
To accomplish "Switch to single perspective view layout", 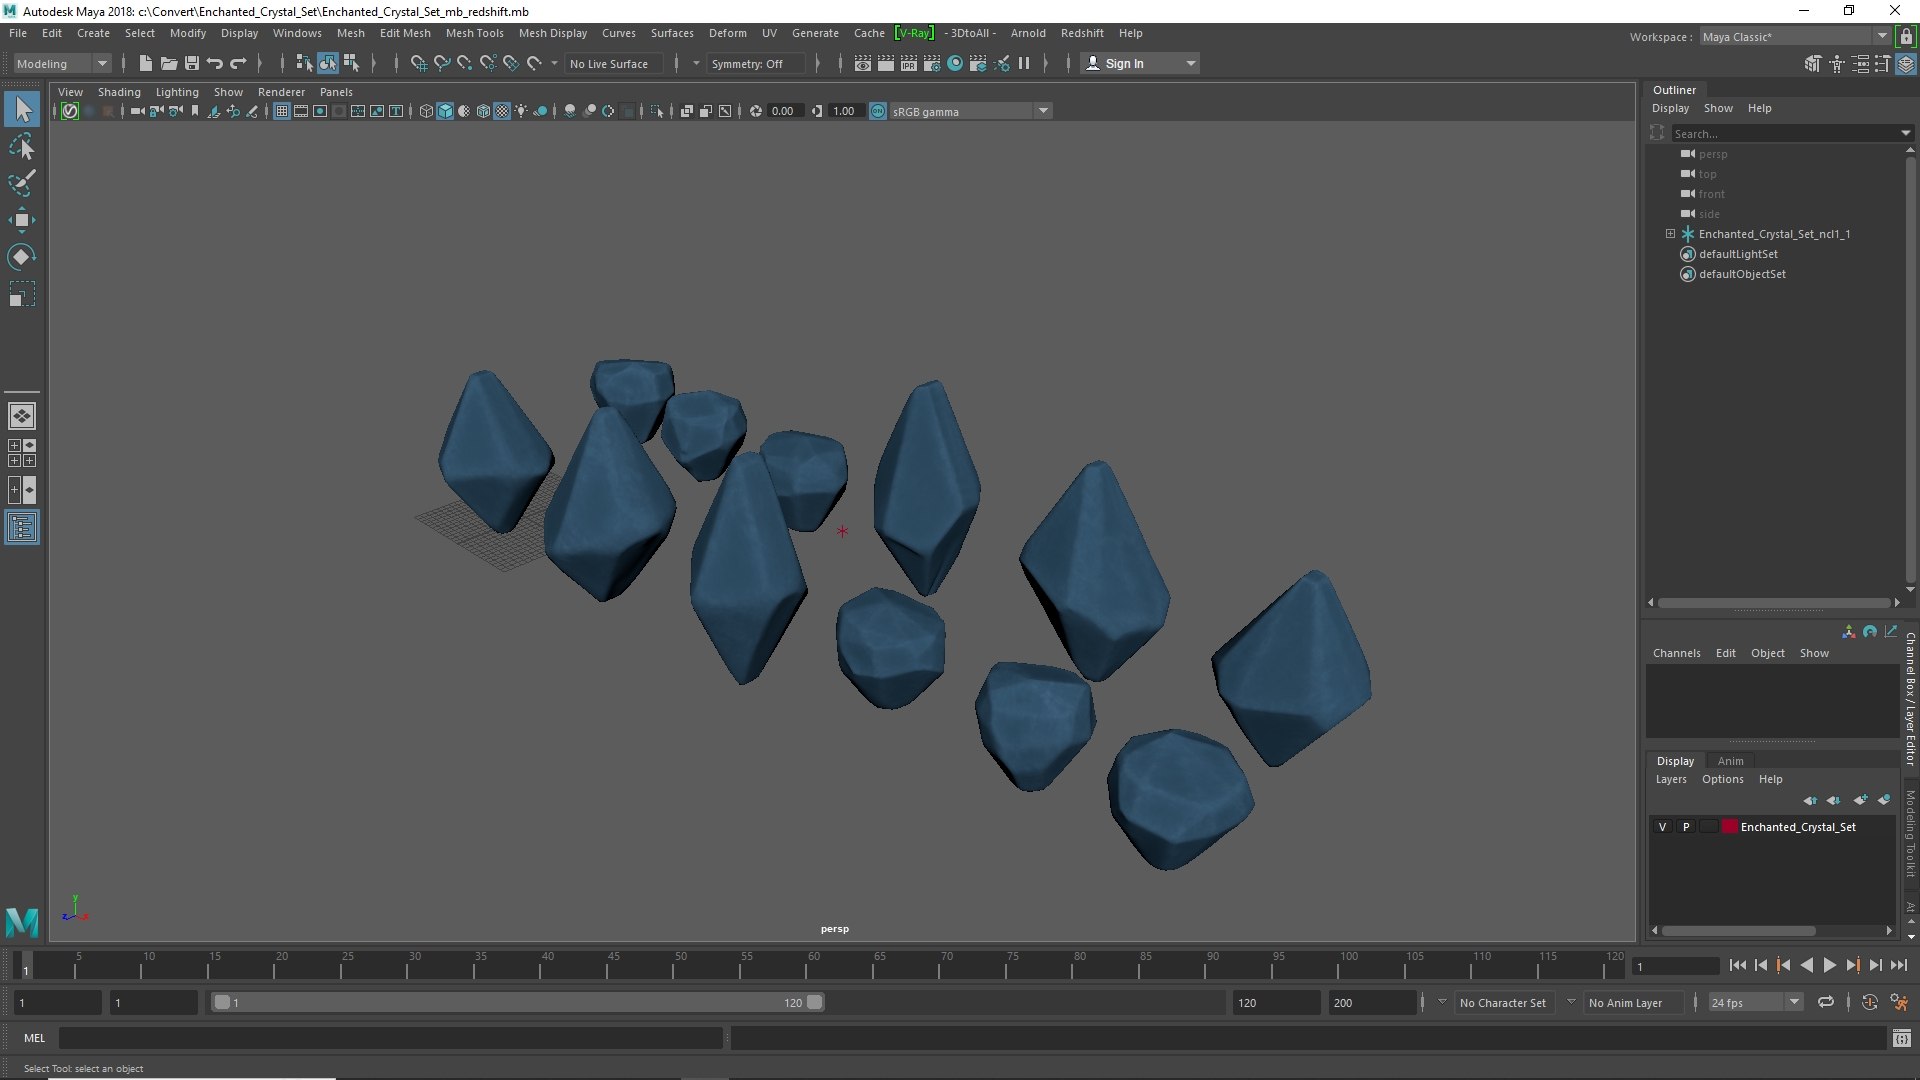I will [22, 416].
